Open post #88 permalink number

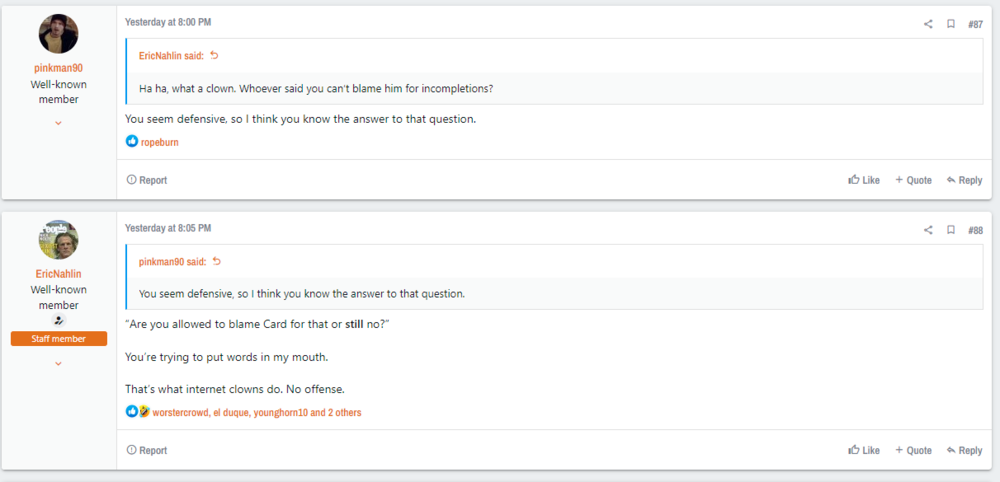(975, 230)
